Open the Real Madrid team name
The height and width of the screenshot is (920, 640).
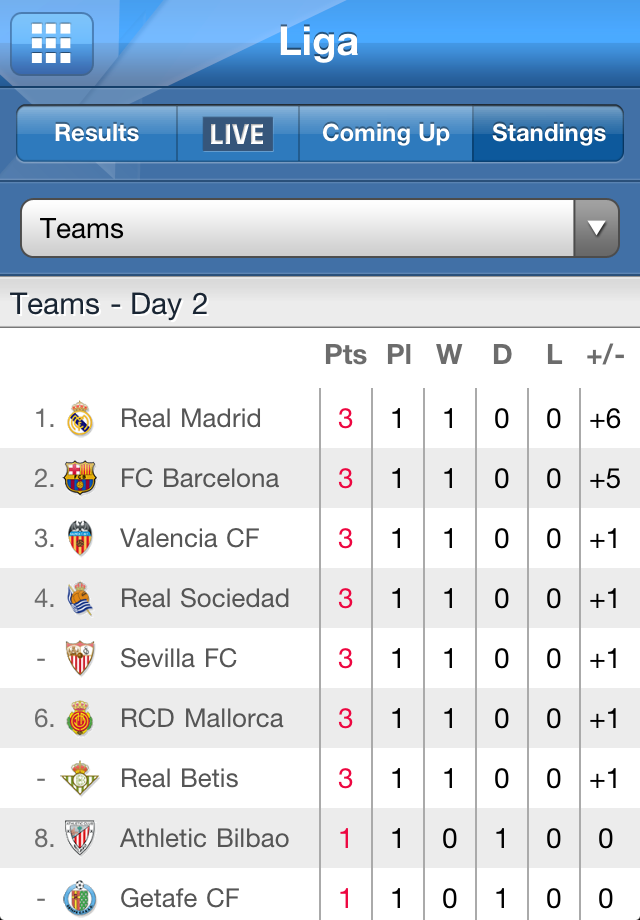(191, 418)
